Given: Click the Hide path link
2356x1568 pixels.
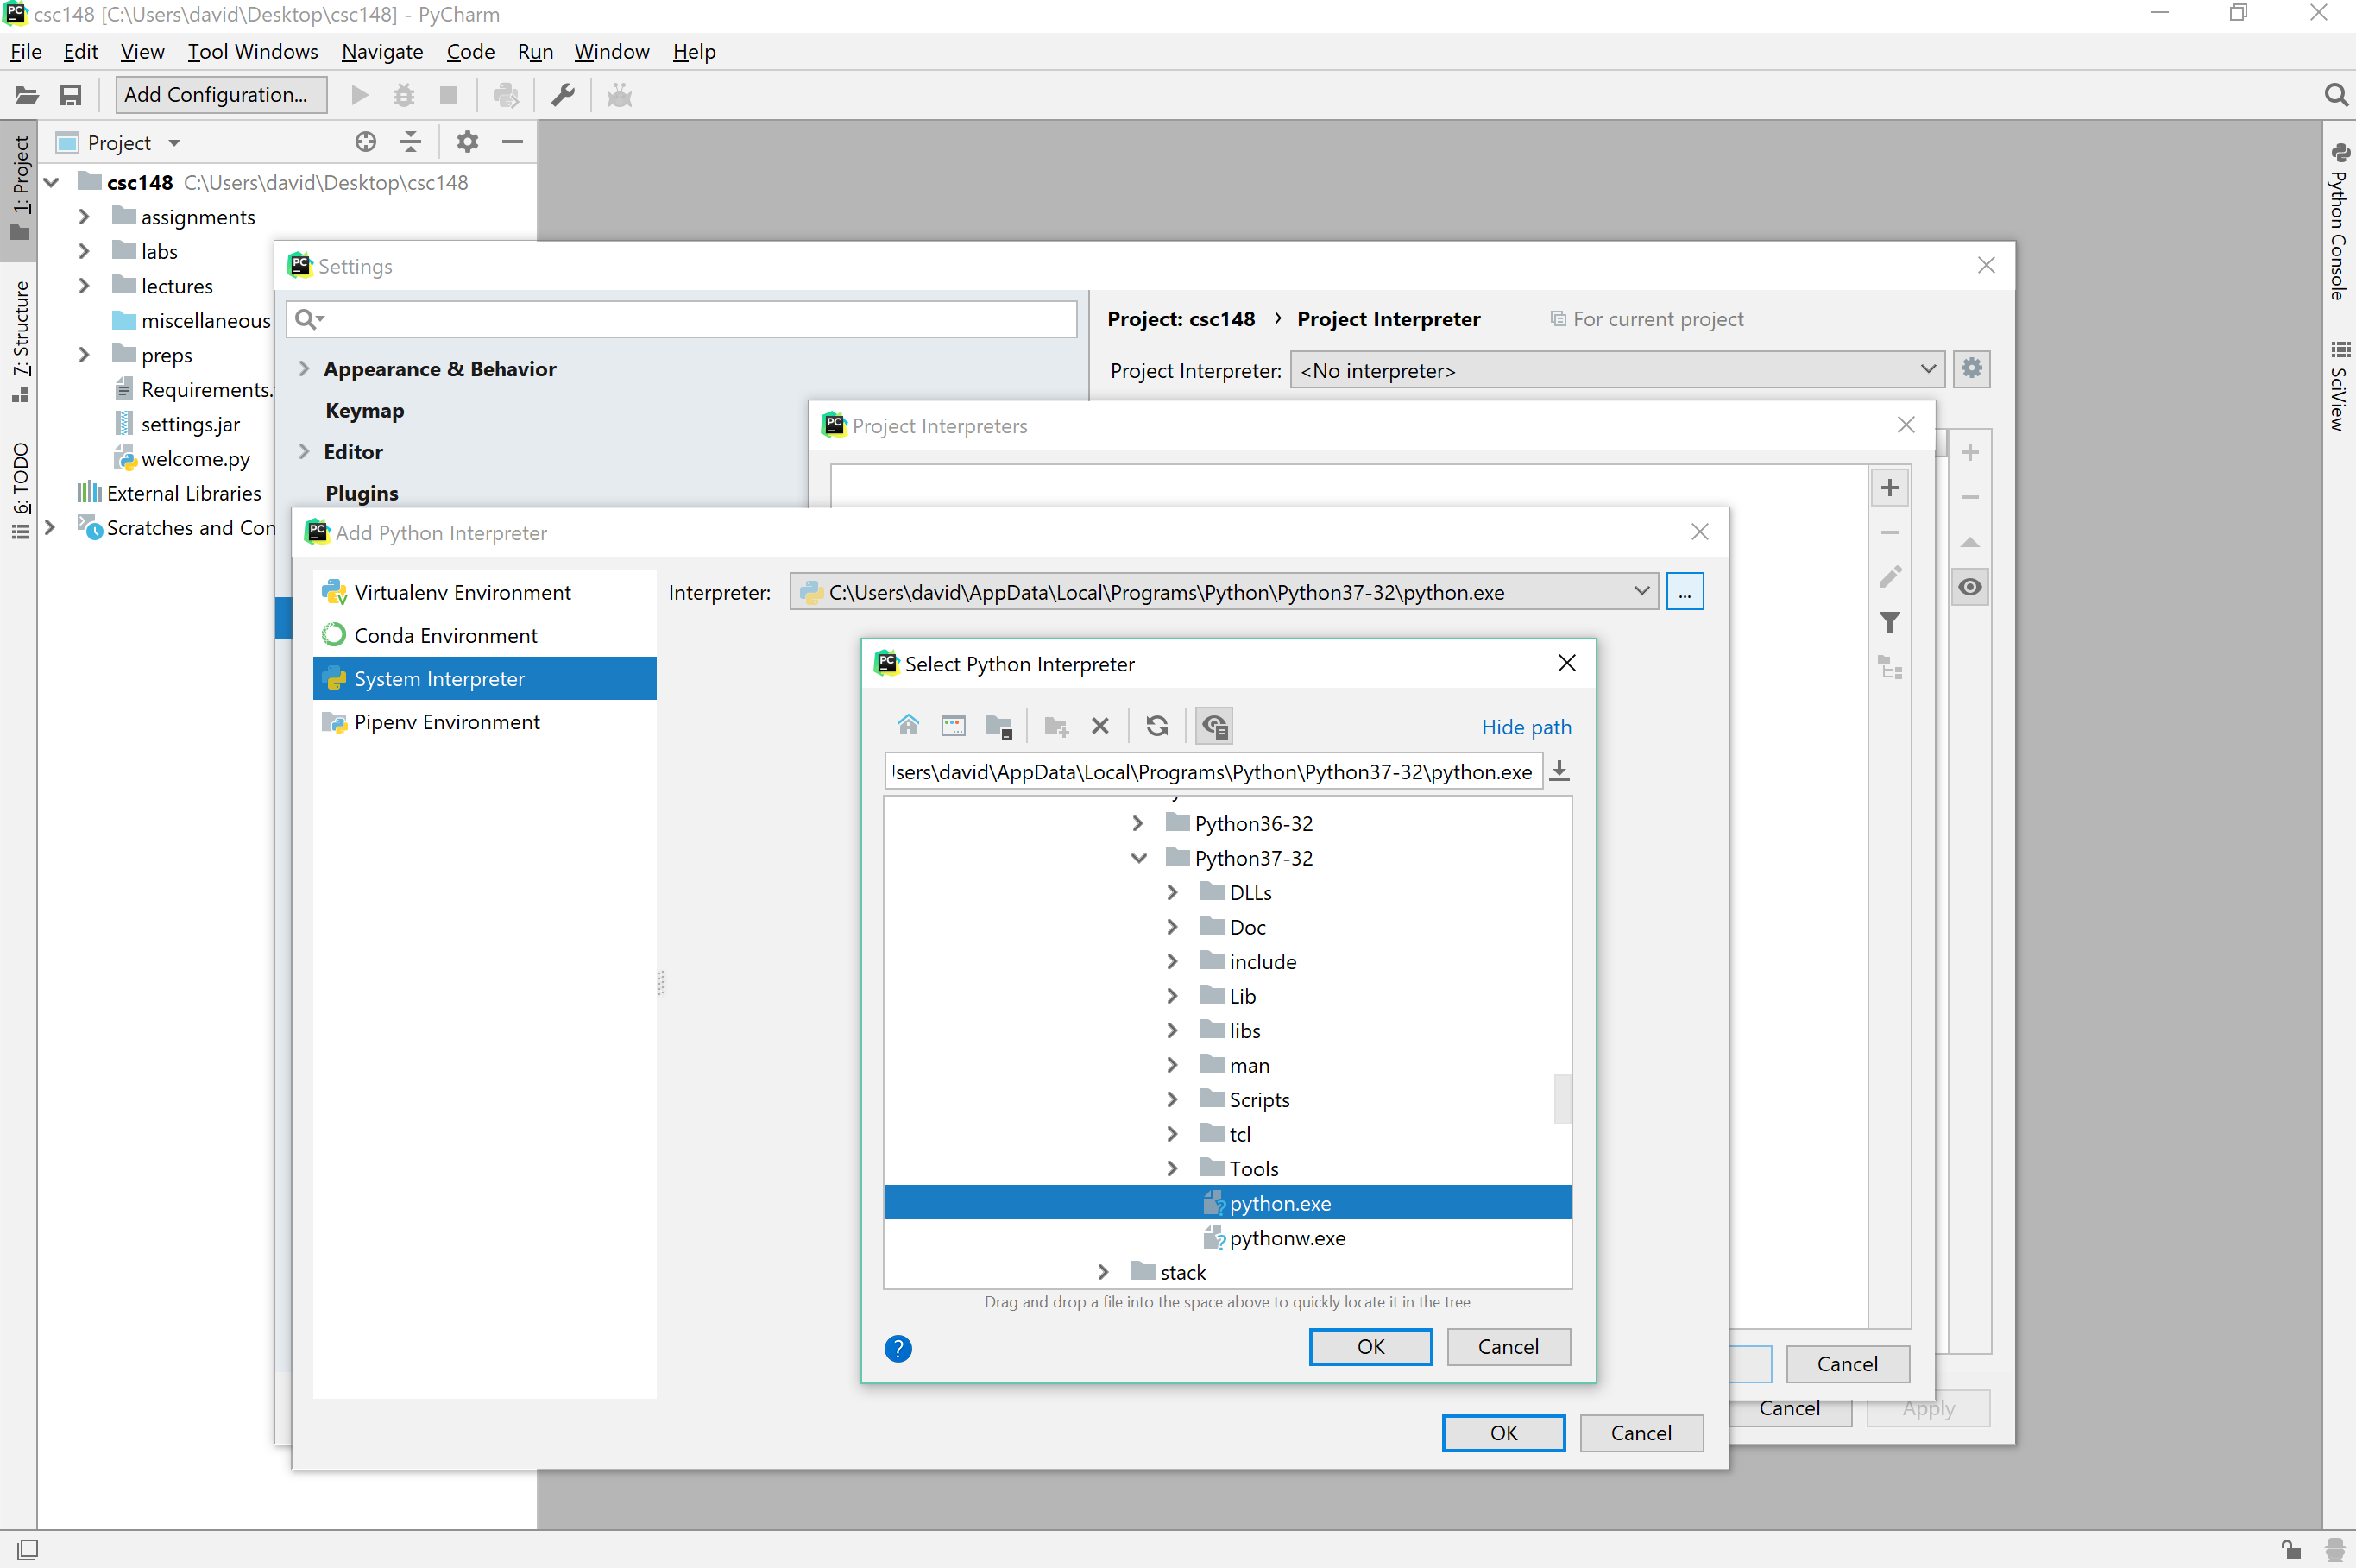Looking at the screenshot, I should tap(1525, 727).
